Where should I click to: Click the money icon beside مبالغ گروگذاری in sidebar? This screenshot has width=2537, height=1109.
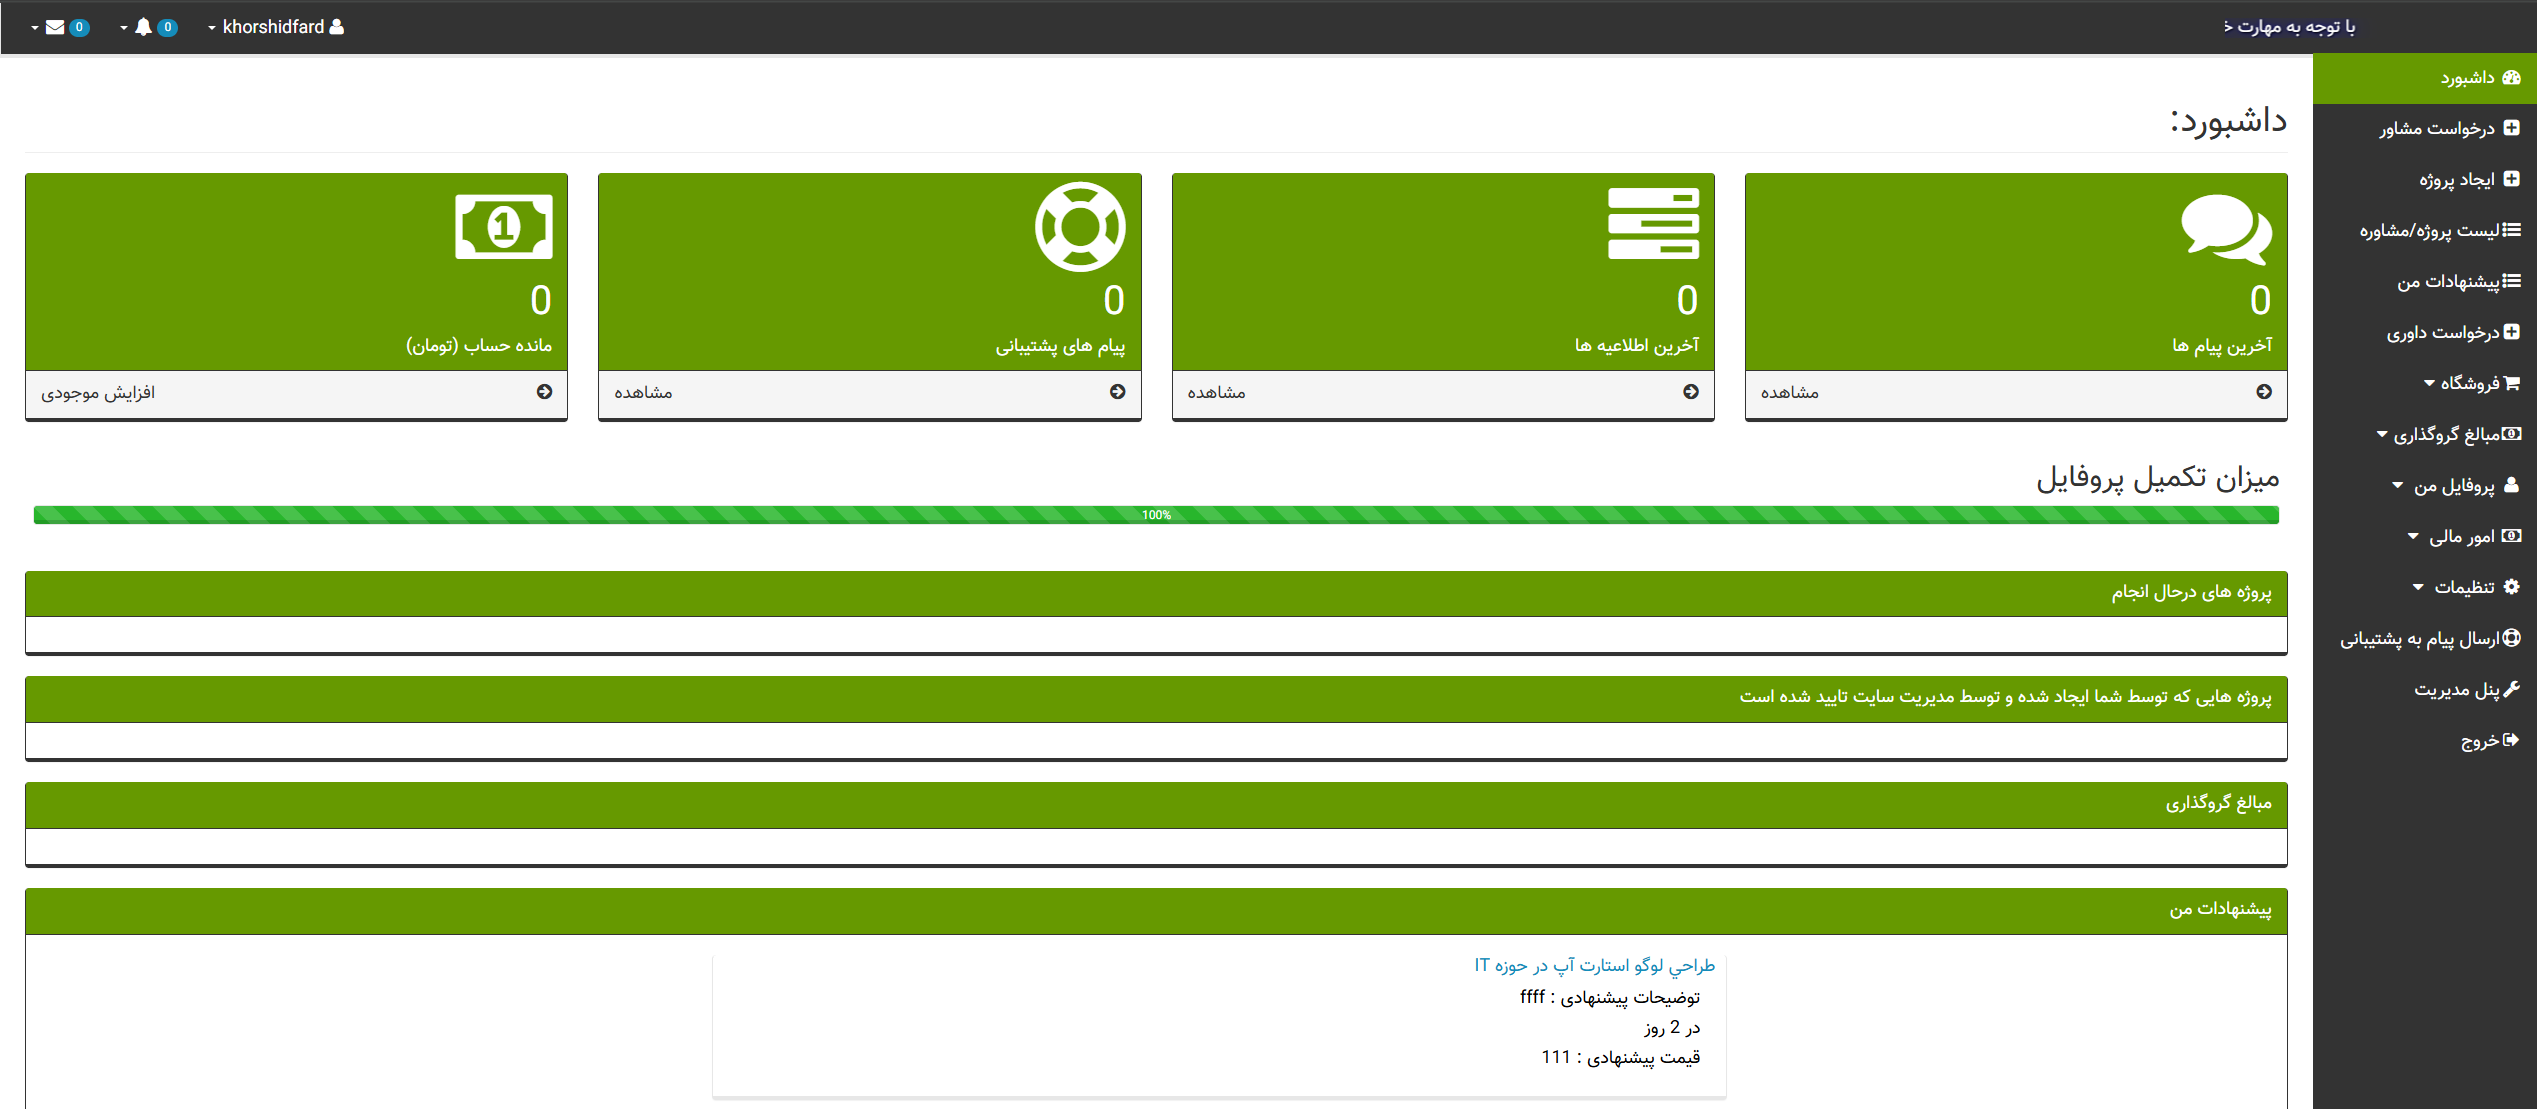point(2511,434)
